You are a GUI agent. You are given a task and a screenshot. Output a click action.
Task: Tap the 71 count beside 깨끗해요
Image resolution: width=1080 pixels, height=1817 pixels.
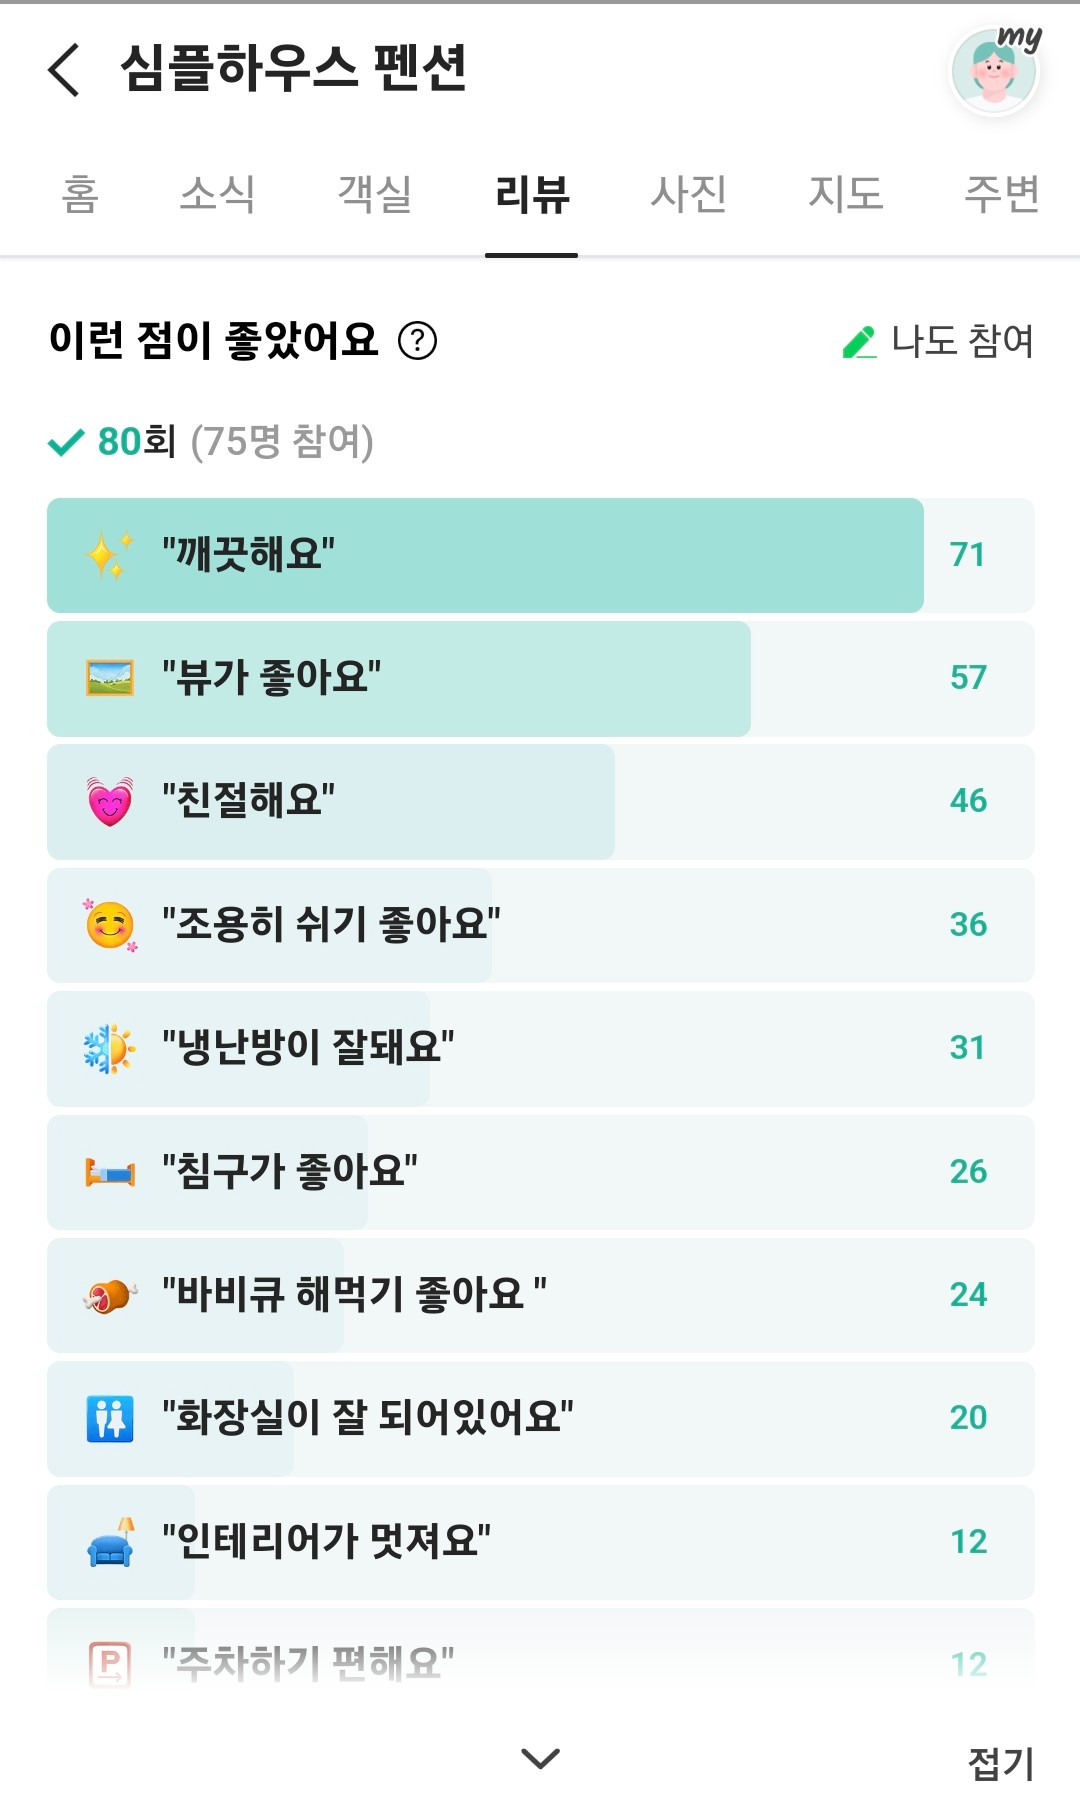(x=968, y=555)
